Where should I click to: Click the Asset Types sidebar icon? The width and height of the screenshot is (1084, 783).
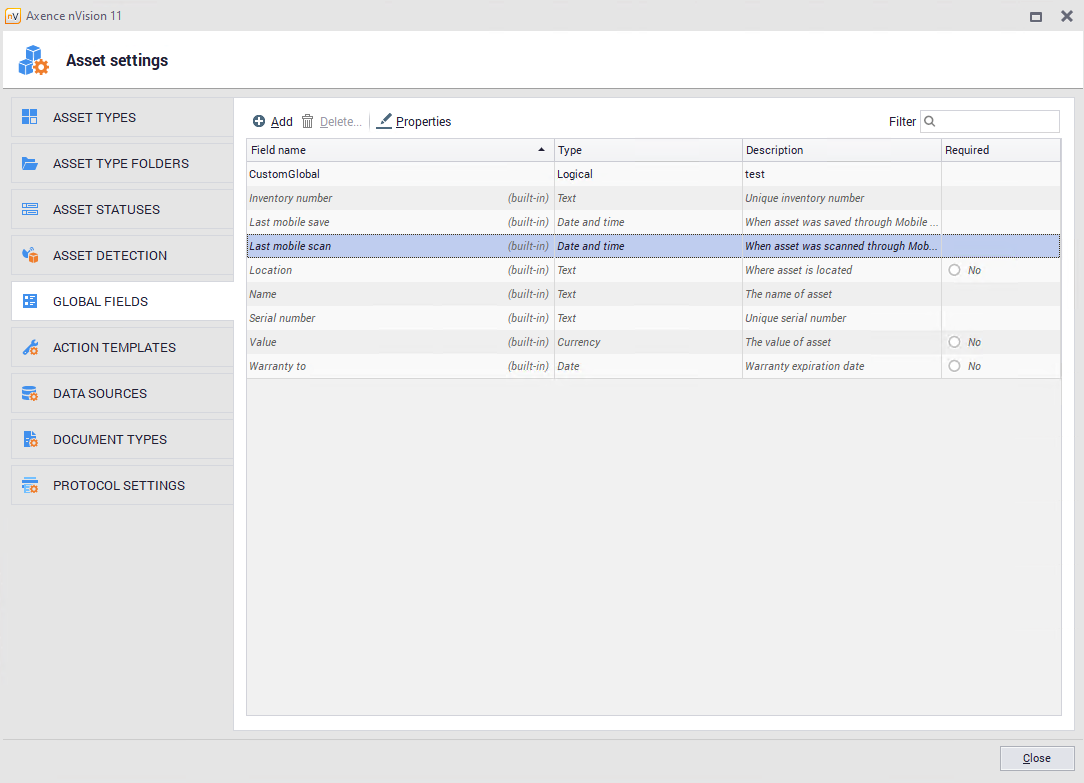coord(30,117)
